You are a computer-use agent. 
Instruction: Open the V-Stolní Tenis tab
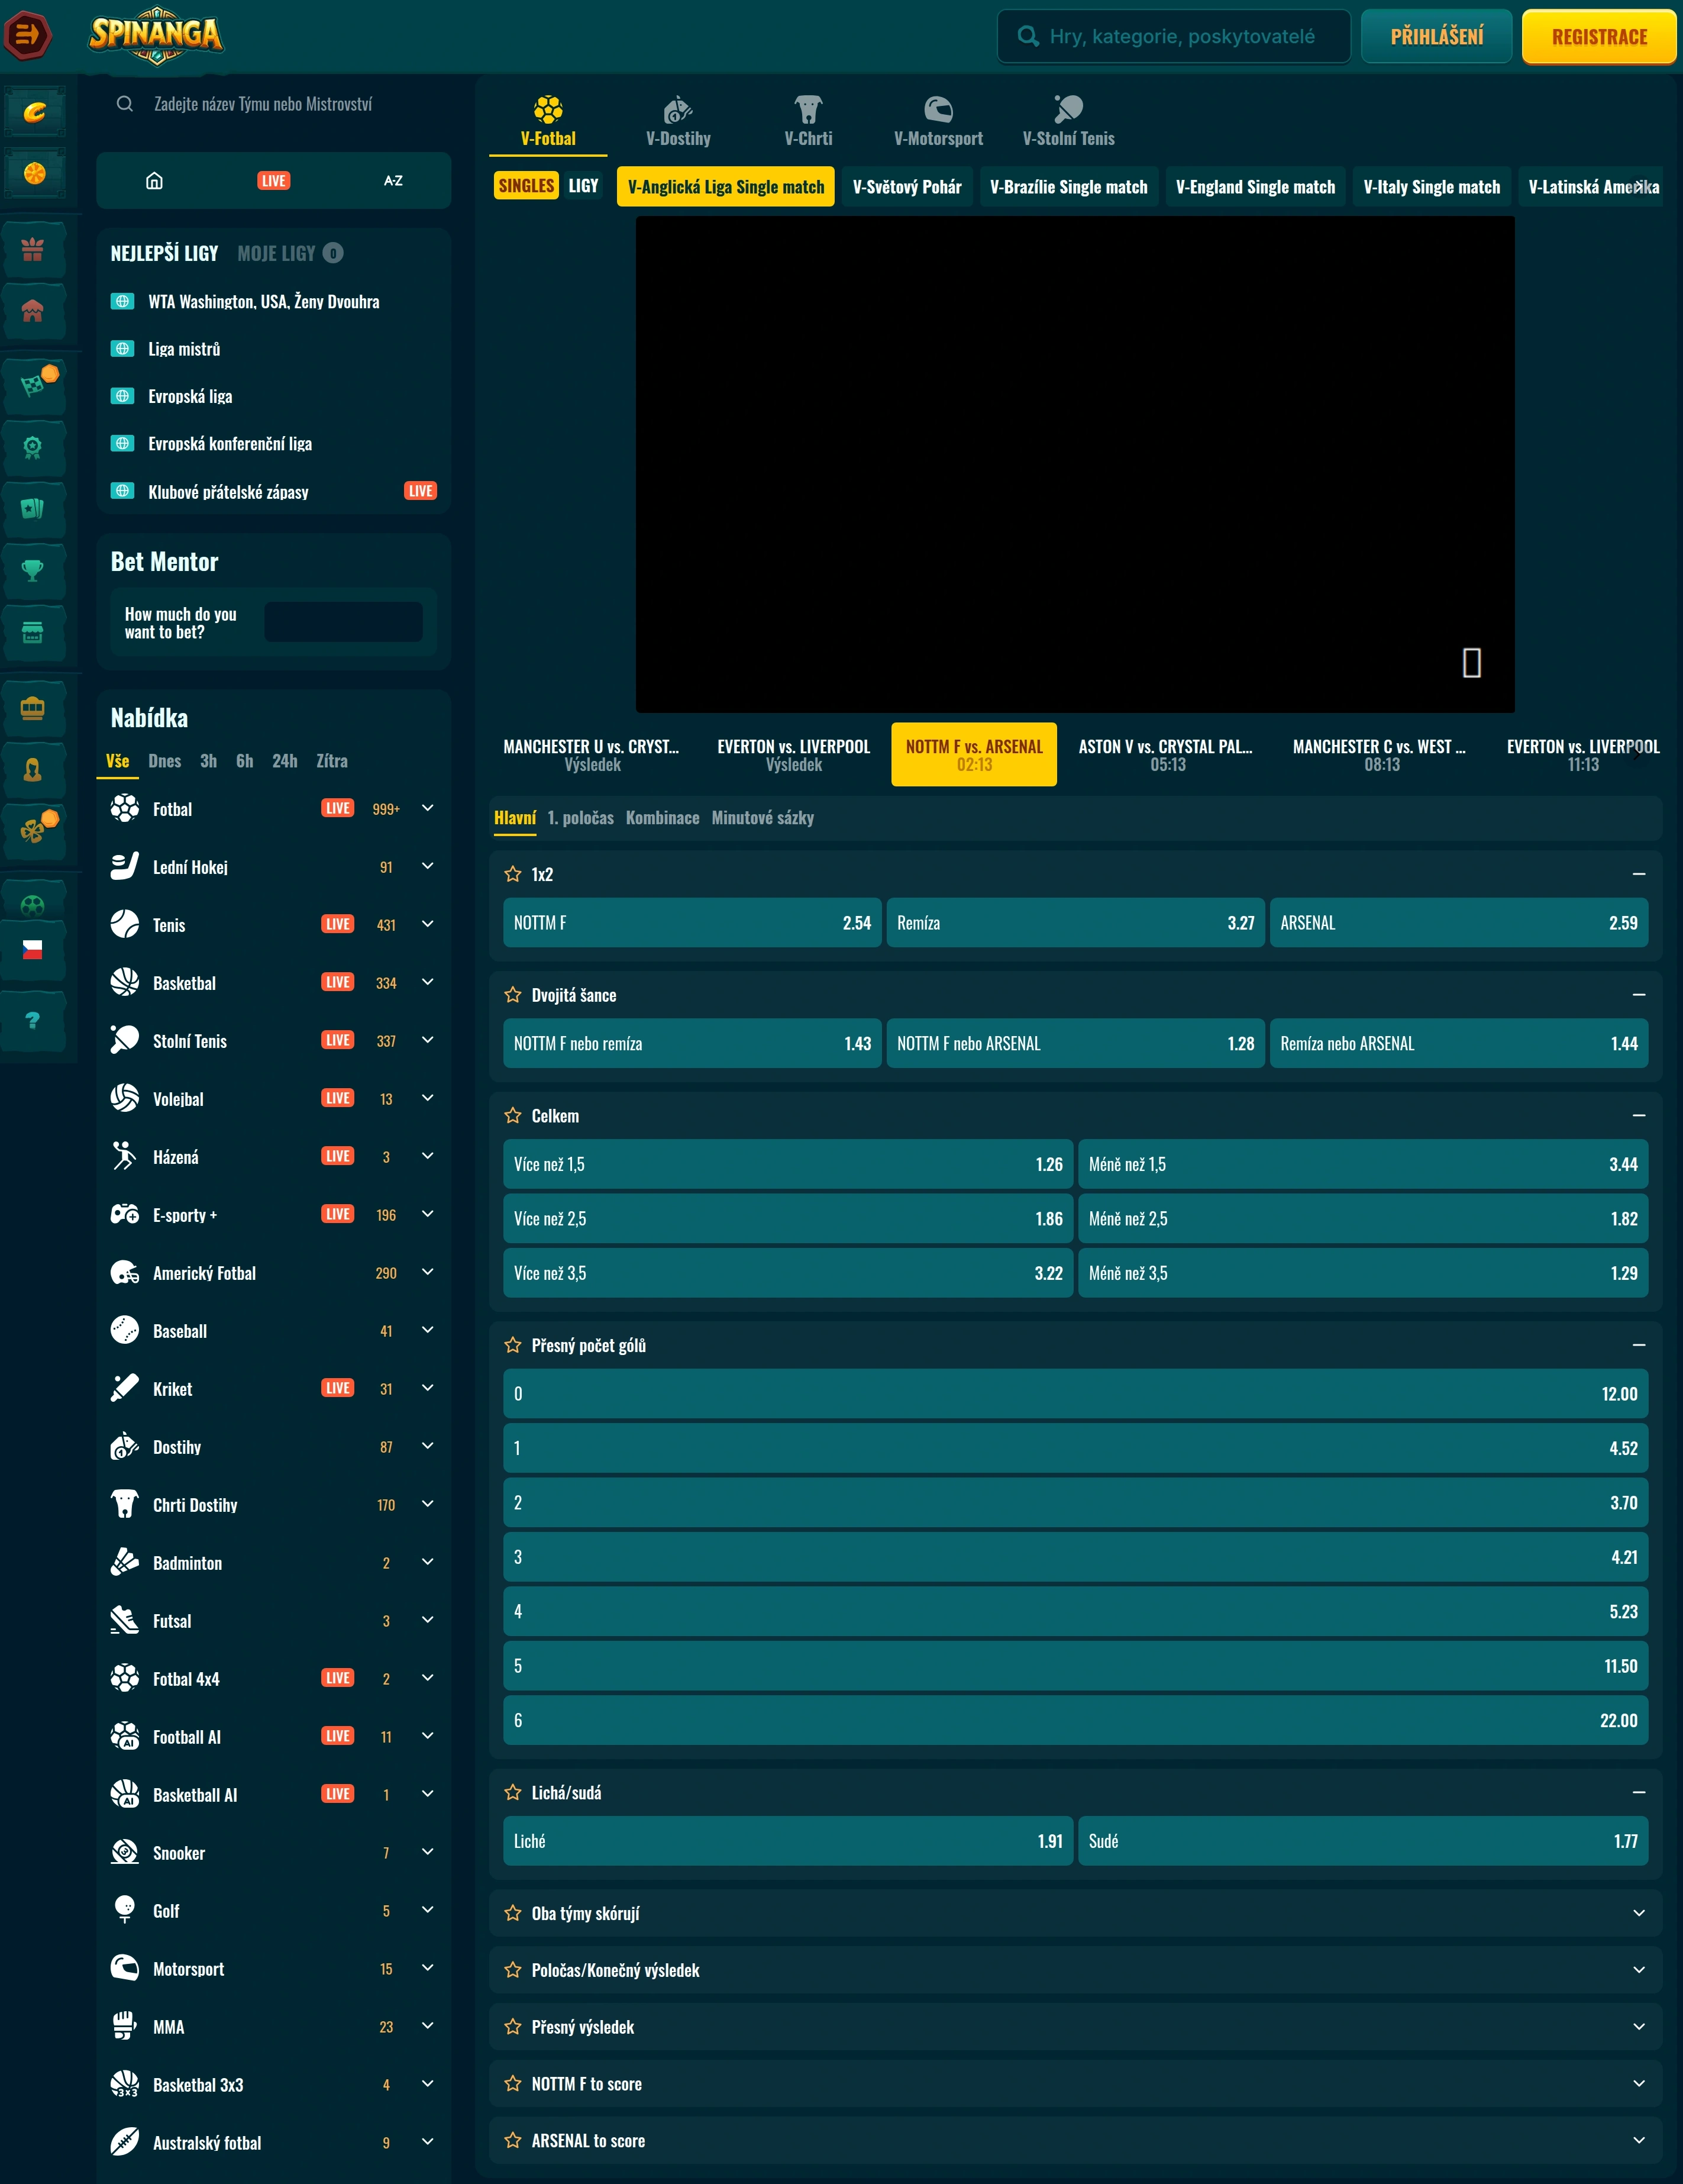(1068, 121)
